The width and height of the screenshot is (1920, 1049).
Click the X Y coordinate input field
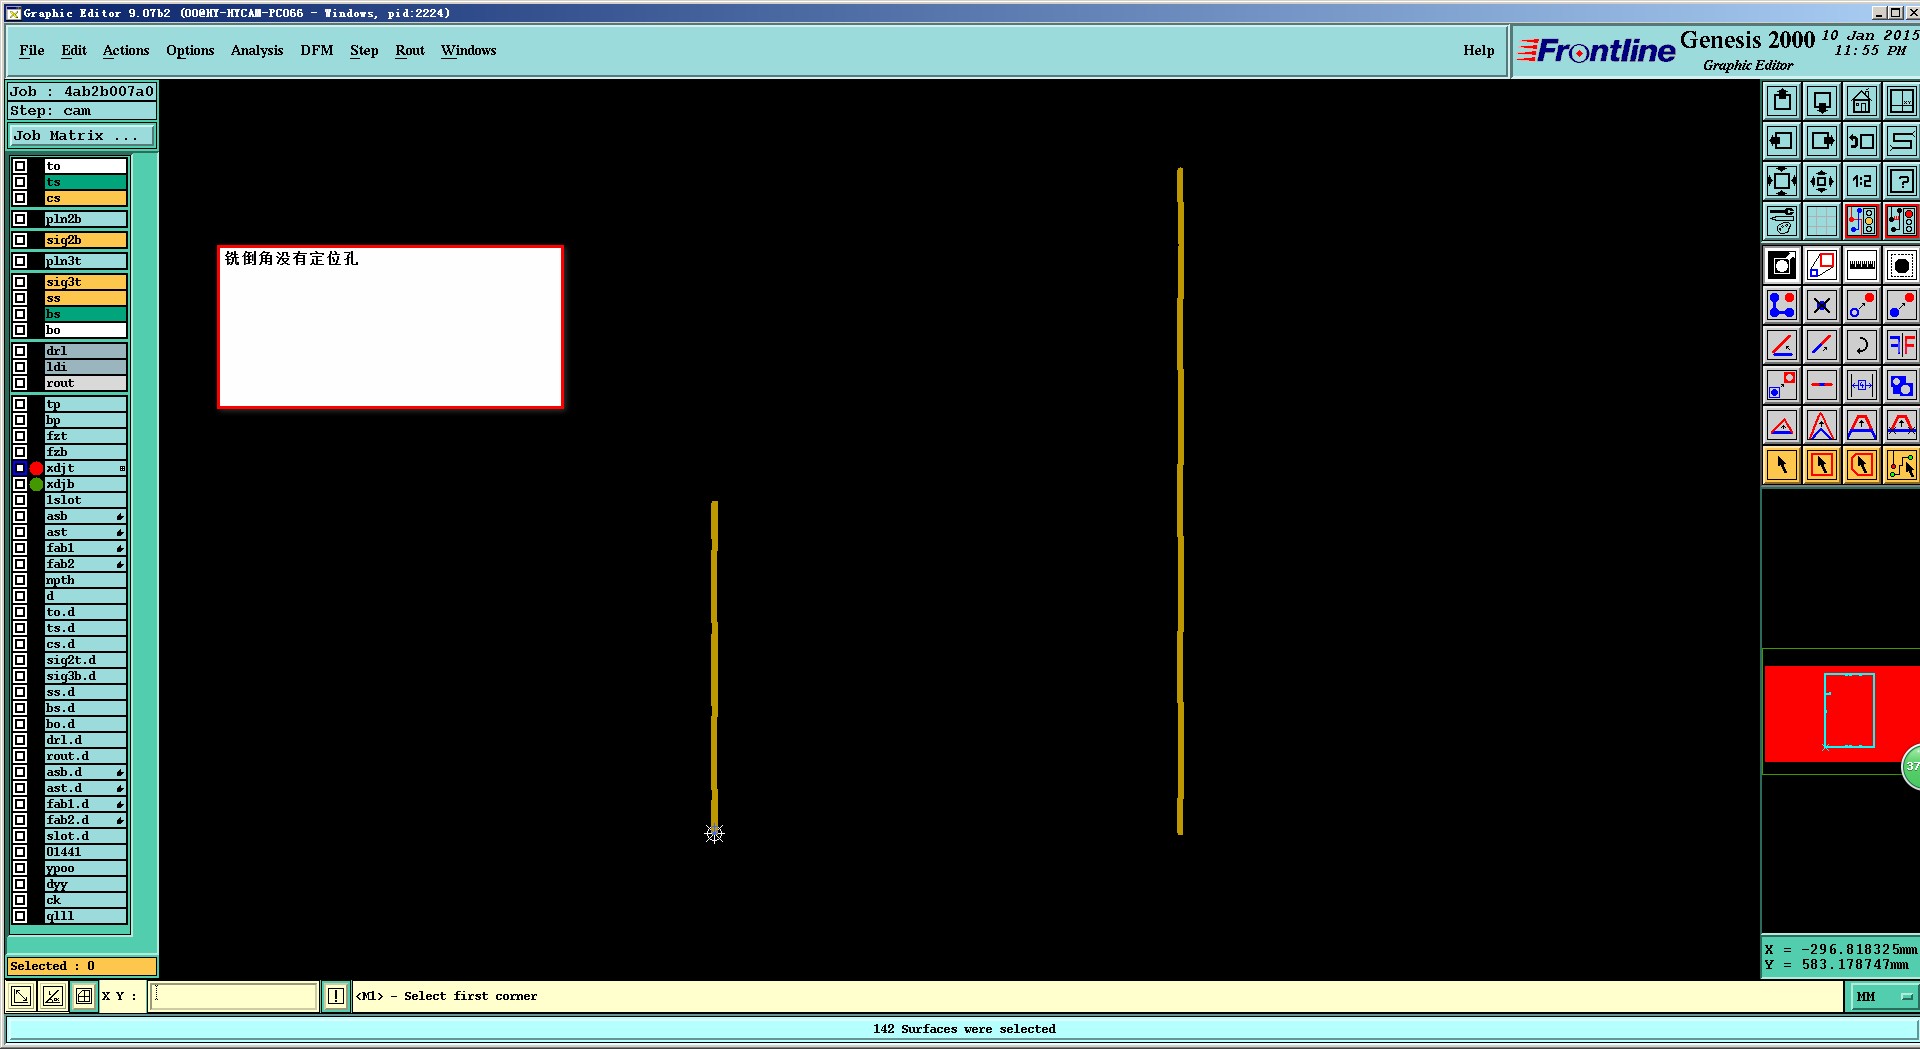[234, 996]
